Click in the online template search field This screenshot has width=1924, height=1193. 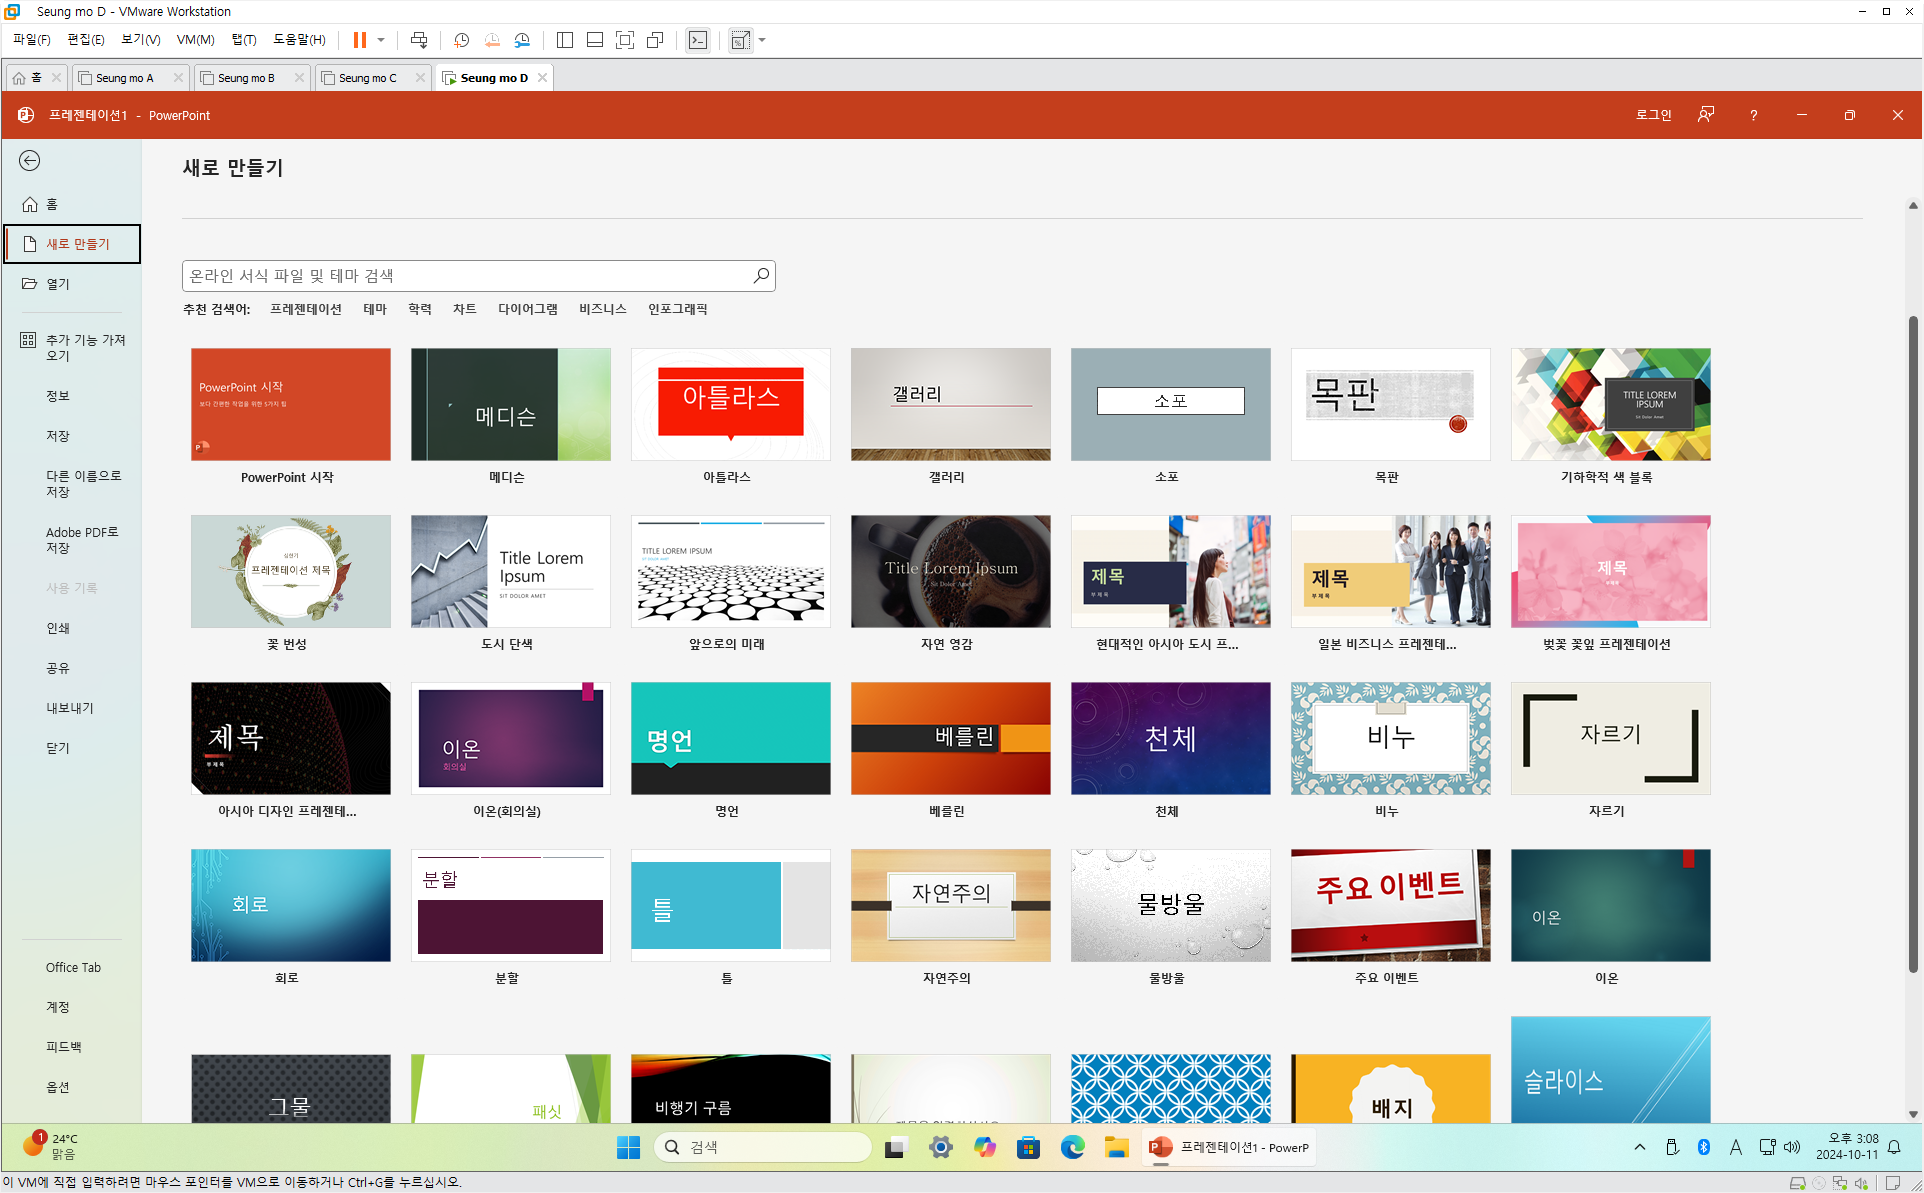tap(465, 275)
